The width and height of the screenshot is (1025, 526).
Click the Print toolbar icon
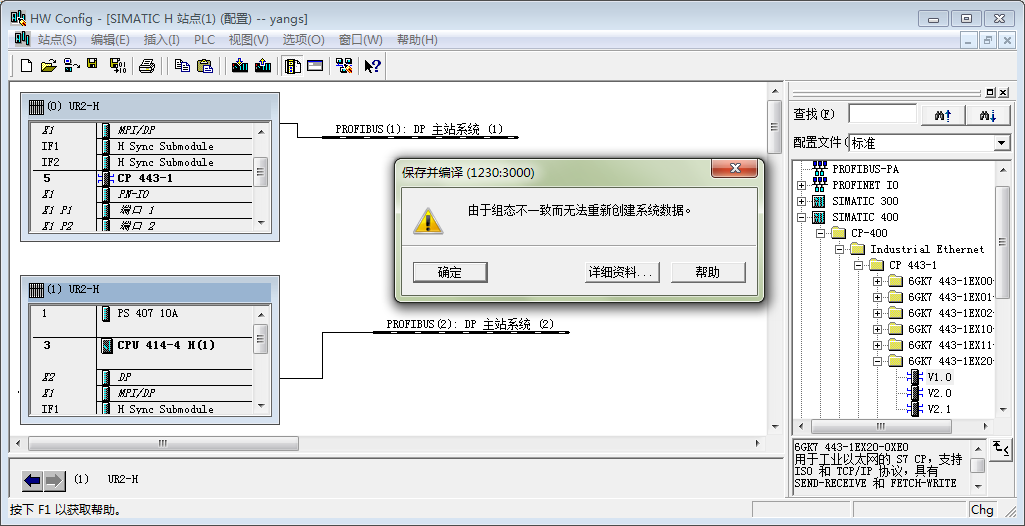(x=147, y=66)
